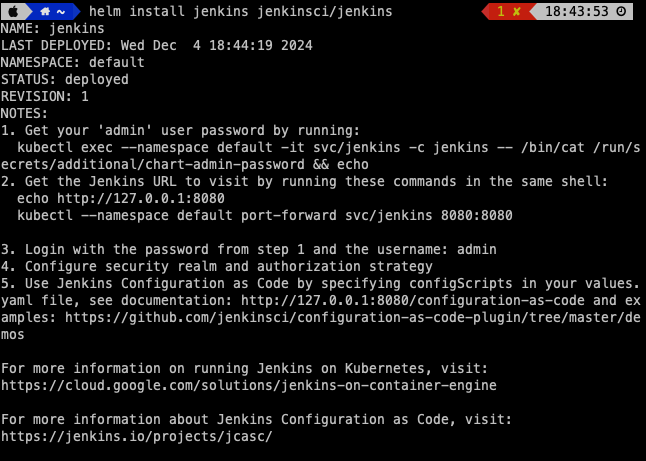Screen dimensions: 646x461
Task: Open the jenkins.io/projects/jcasc link
Action: point(136,437)
